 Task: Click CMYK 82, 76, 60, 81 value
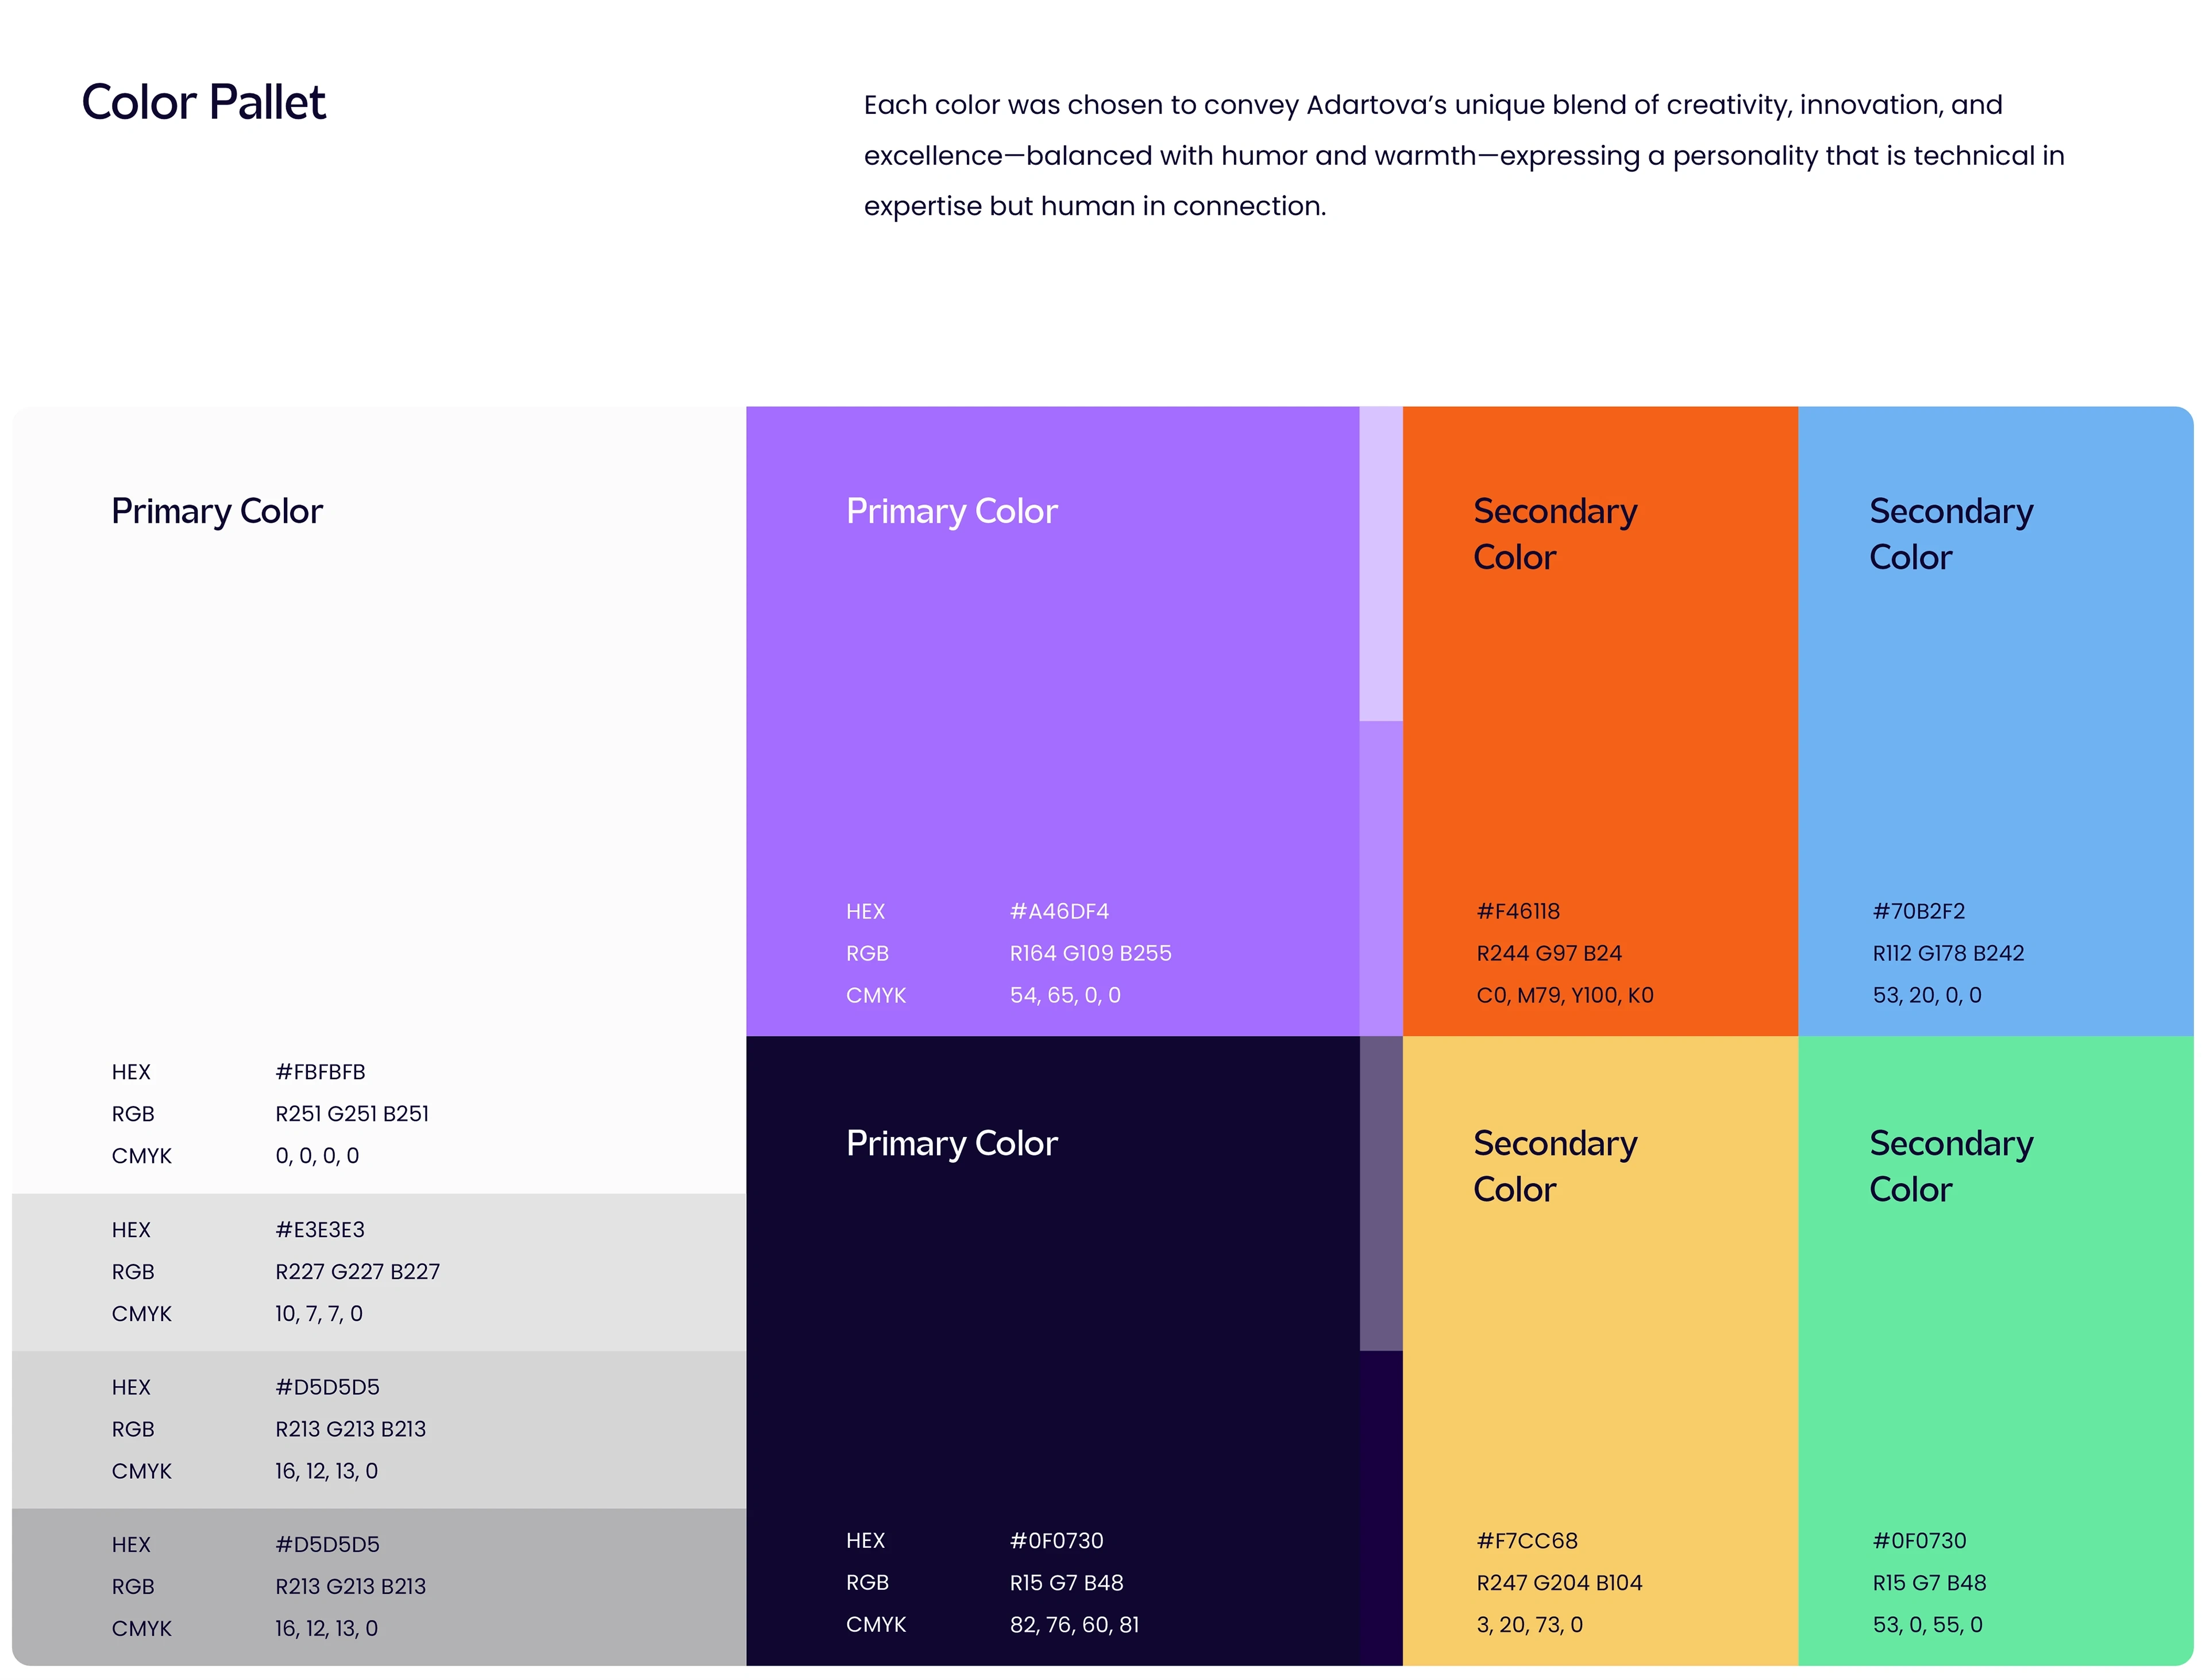(1074, 1625)
